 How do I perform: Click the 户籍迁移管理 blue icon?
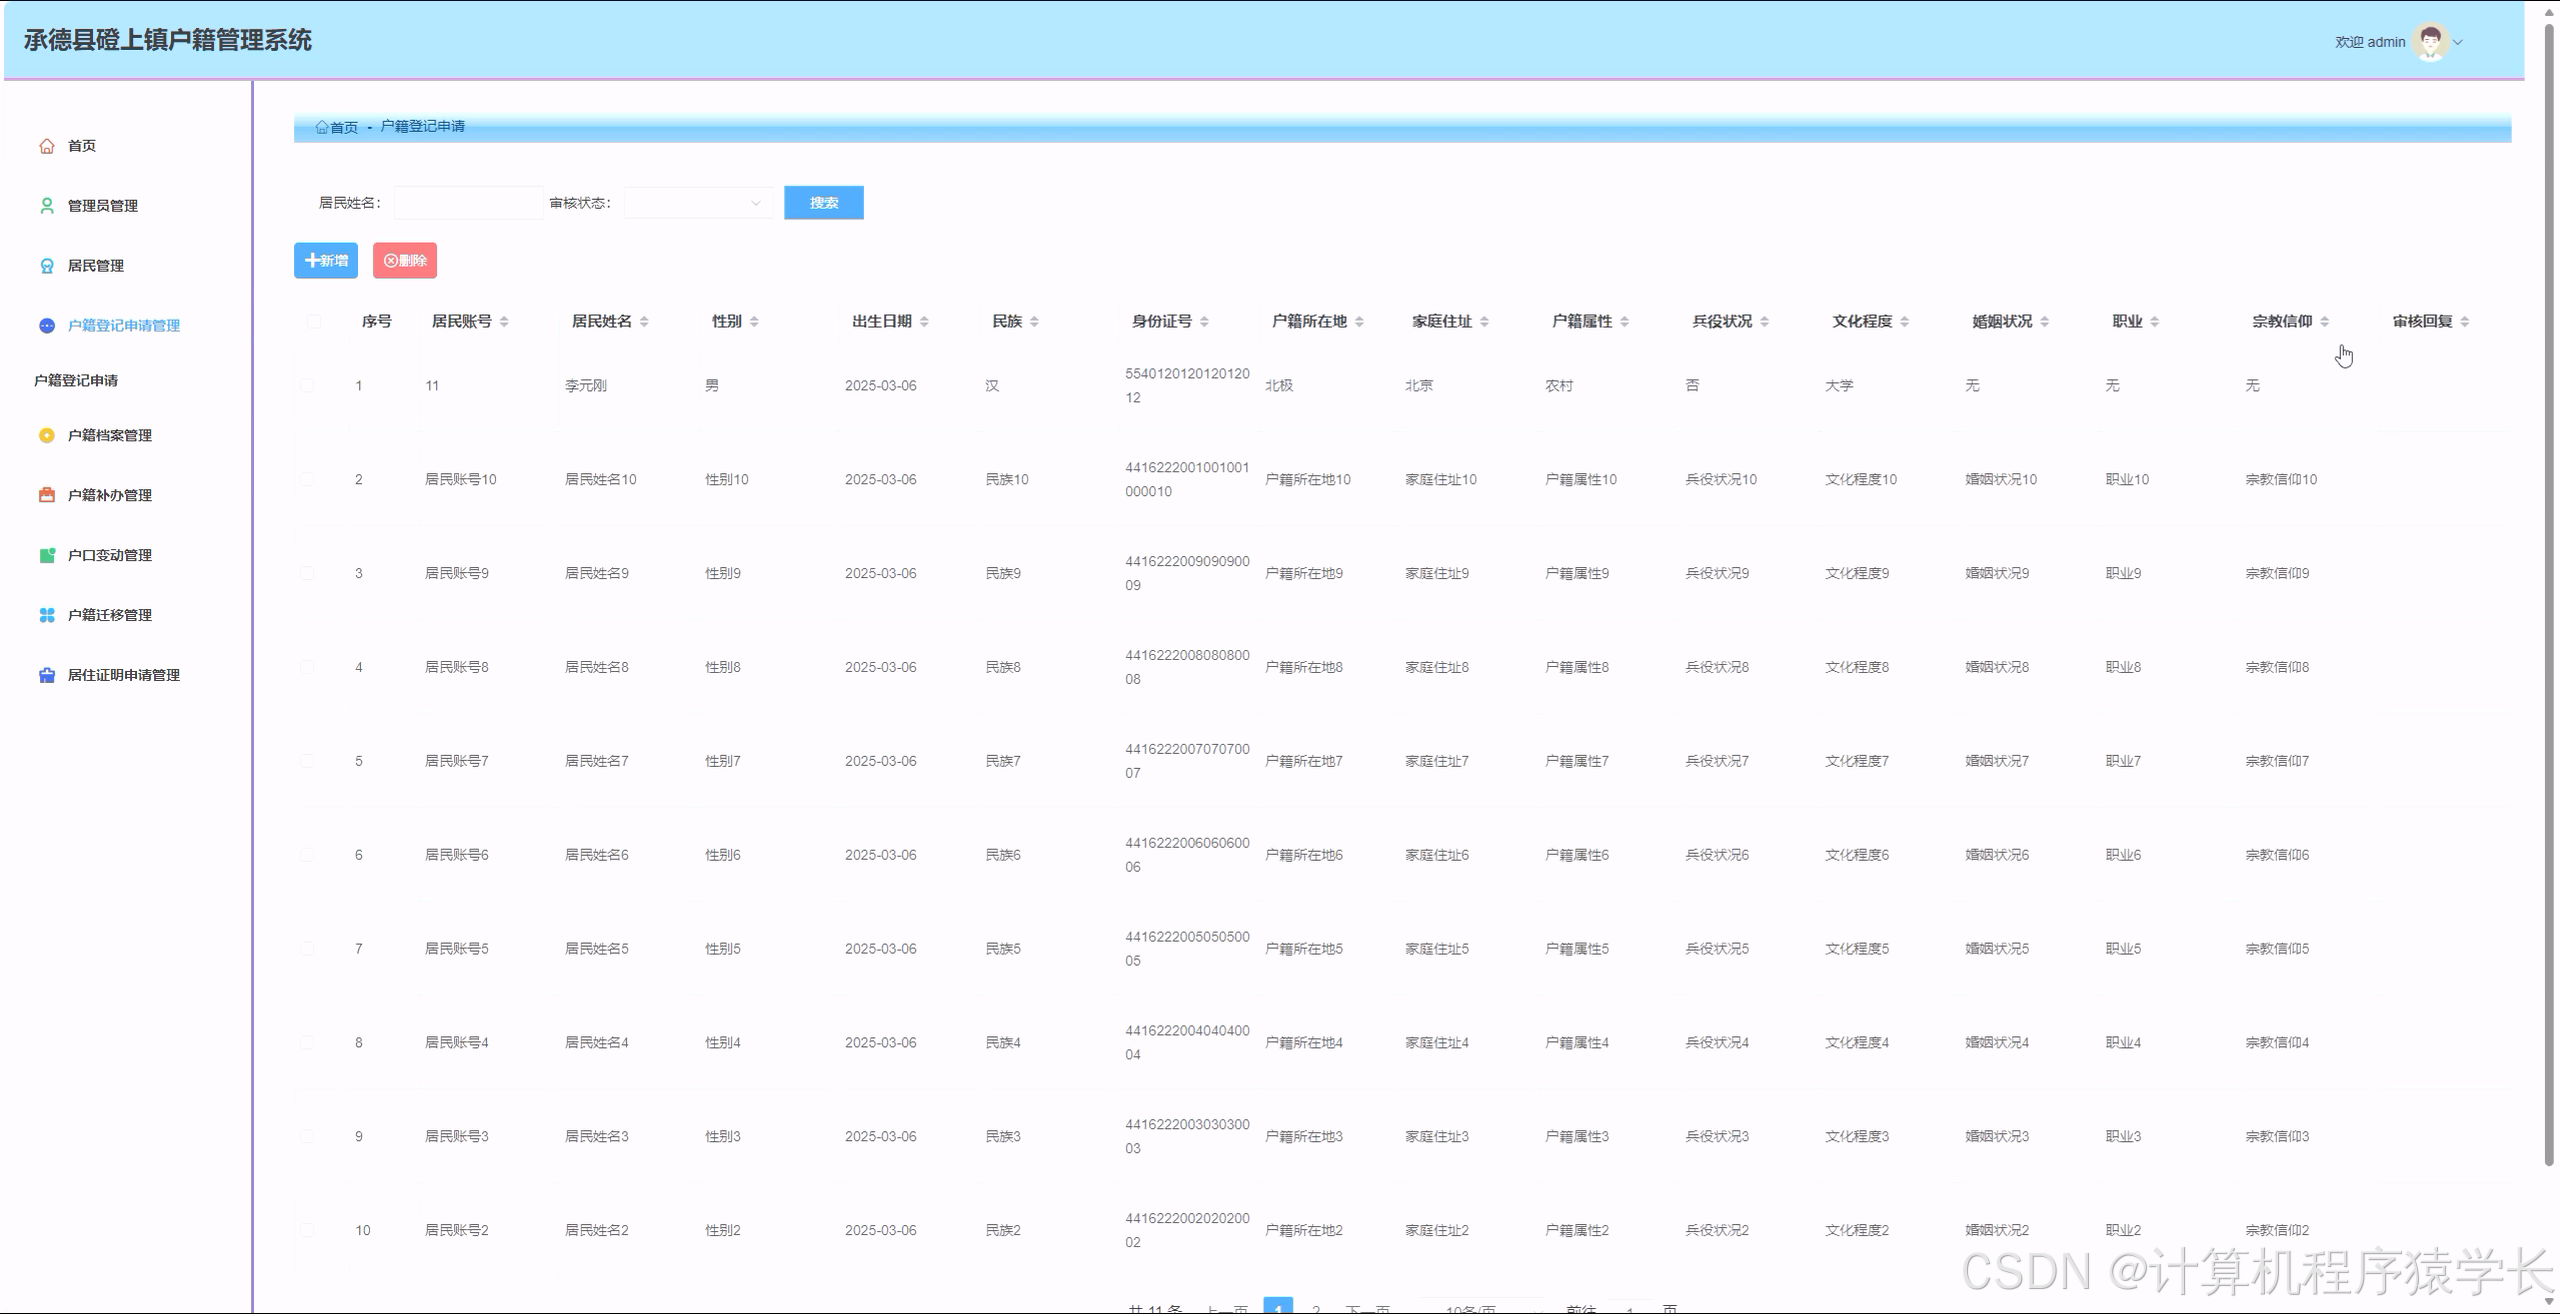coord(47,615)
